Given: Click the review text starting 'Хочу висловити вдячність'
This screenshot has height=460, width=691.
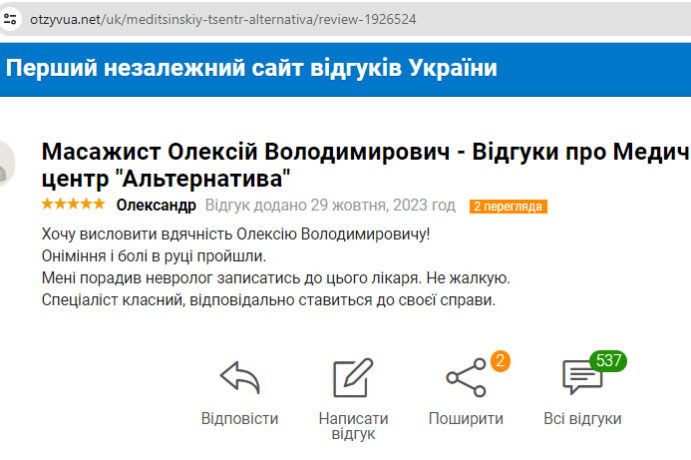Looking at the screenshot, I should pos(236,235).
